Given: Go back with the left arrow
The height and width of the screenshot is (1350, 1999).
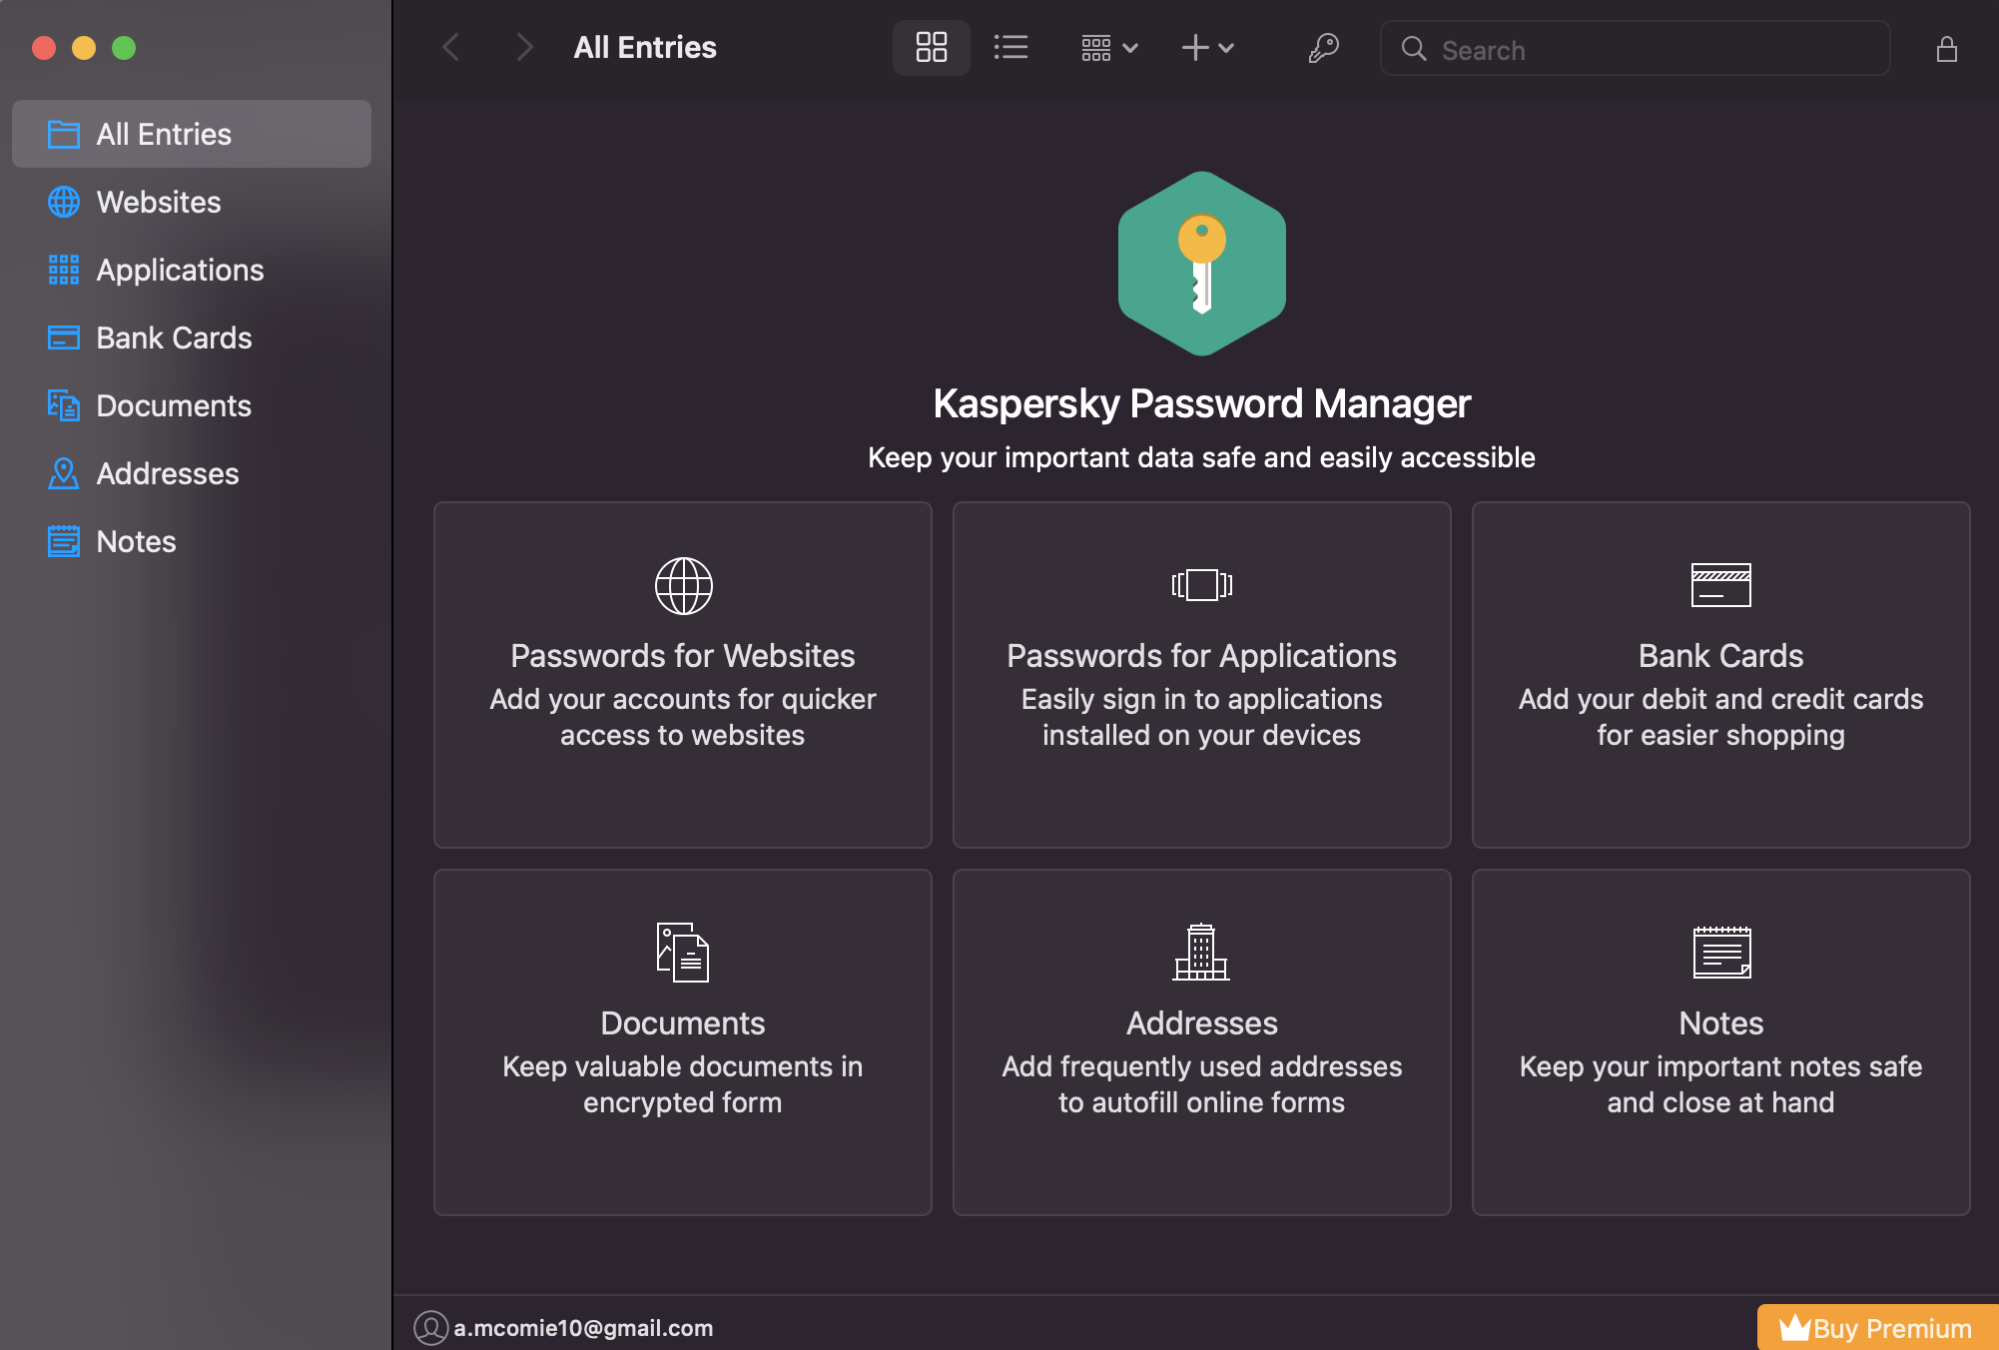Looking at the screenshot, I should 452,47.
